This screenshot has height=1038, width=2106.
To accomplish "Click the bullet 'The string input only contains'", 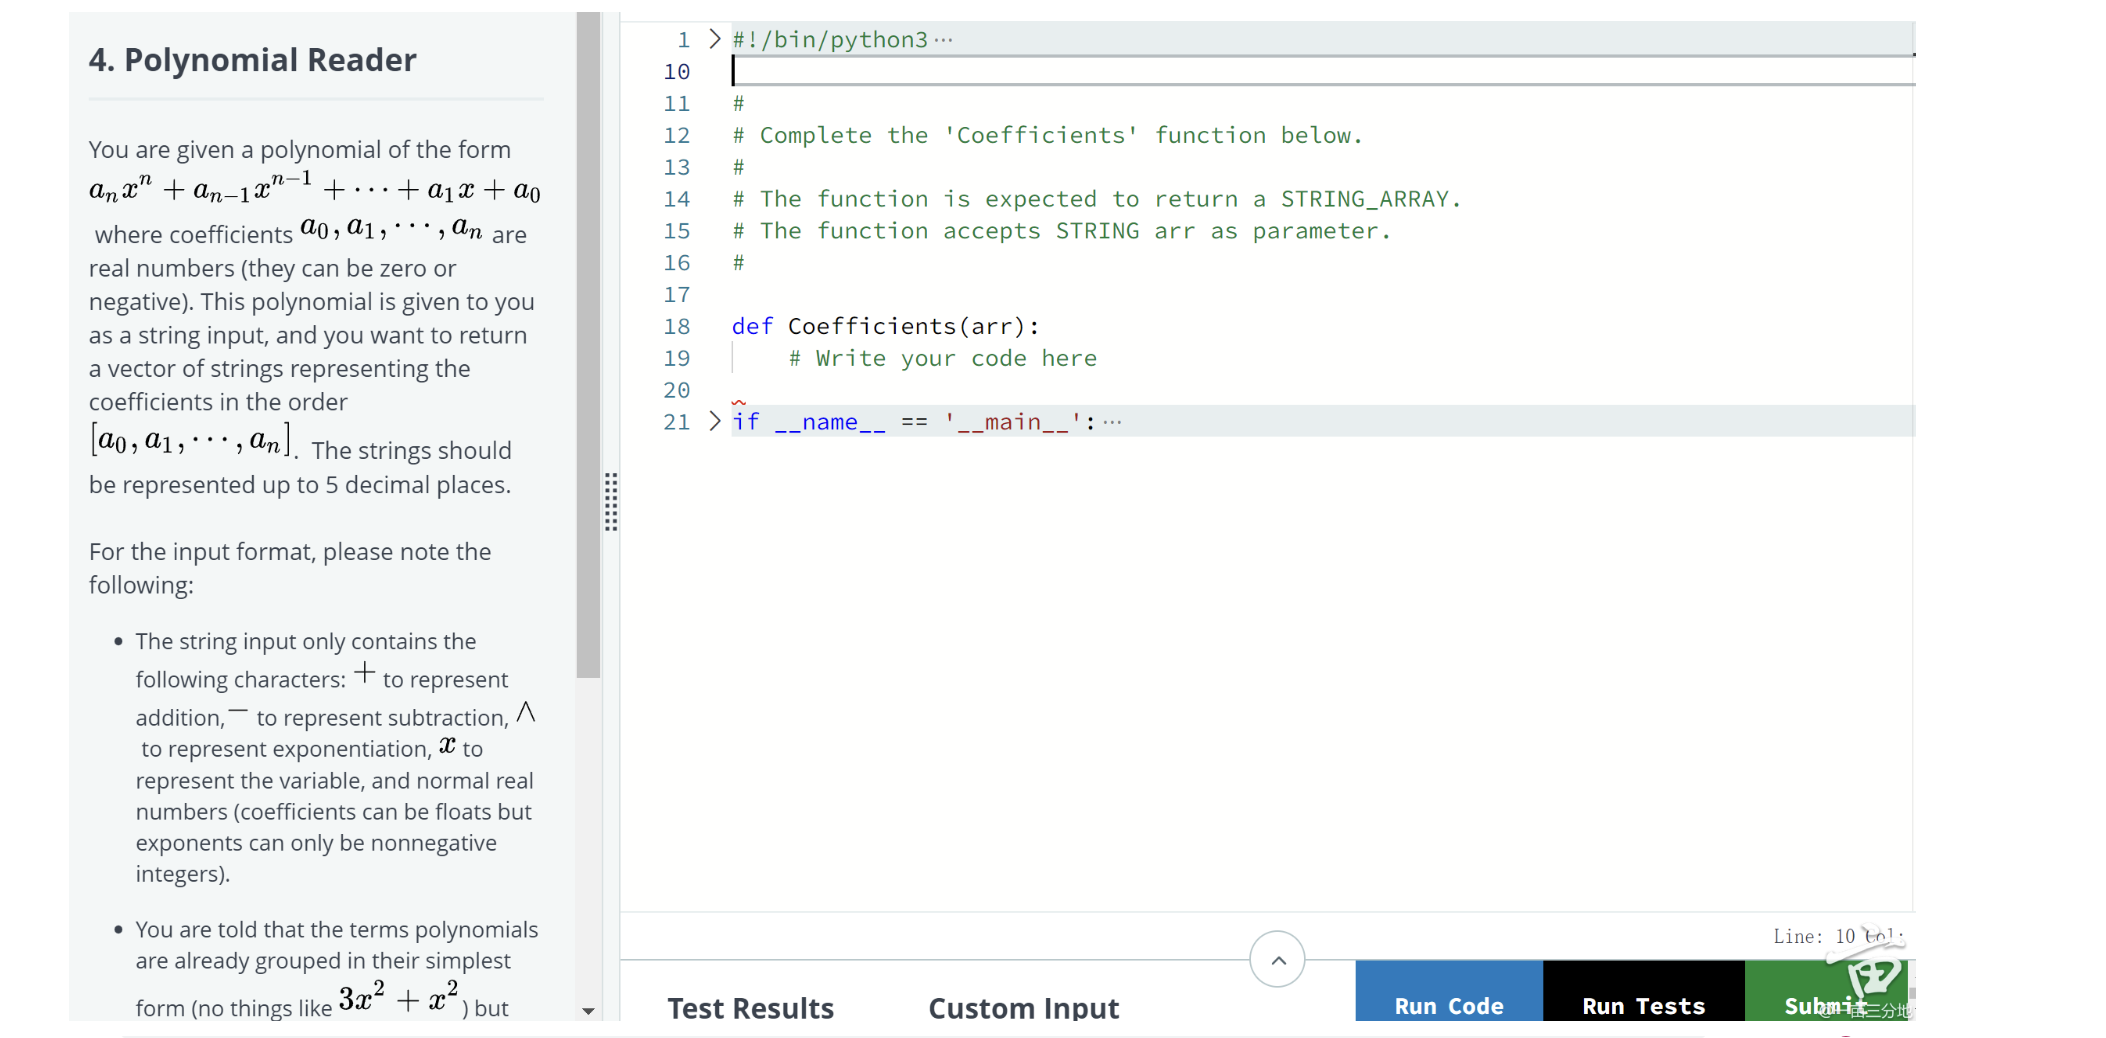I will coord(337,757).
